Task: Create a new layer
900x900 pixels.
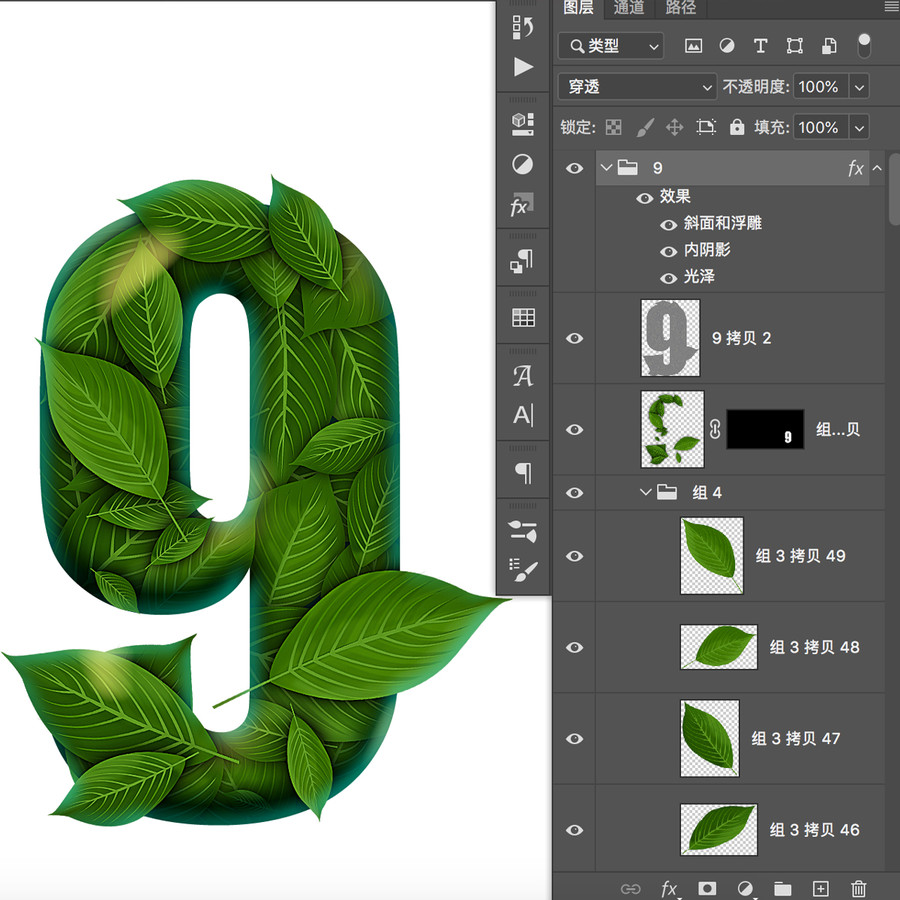Action: [821, 889]
